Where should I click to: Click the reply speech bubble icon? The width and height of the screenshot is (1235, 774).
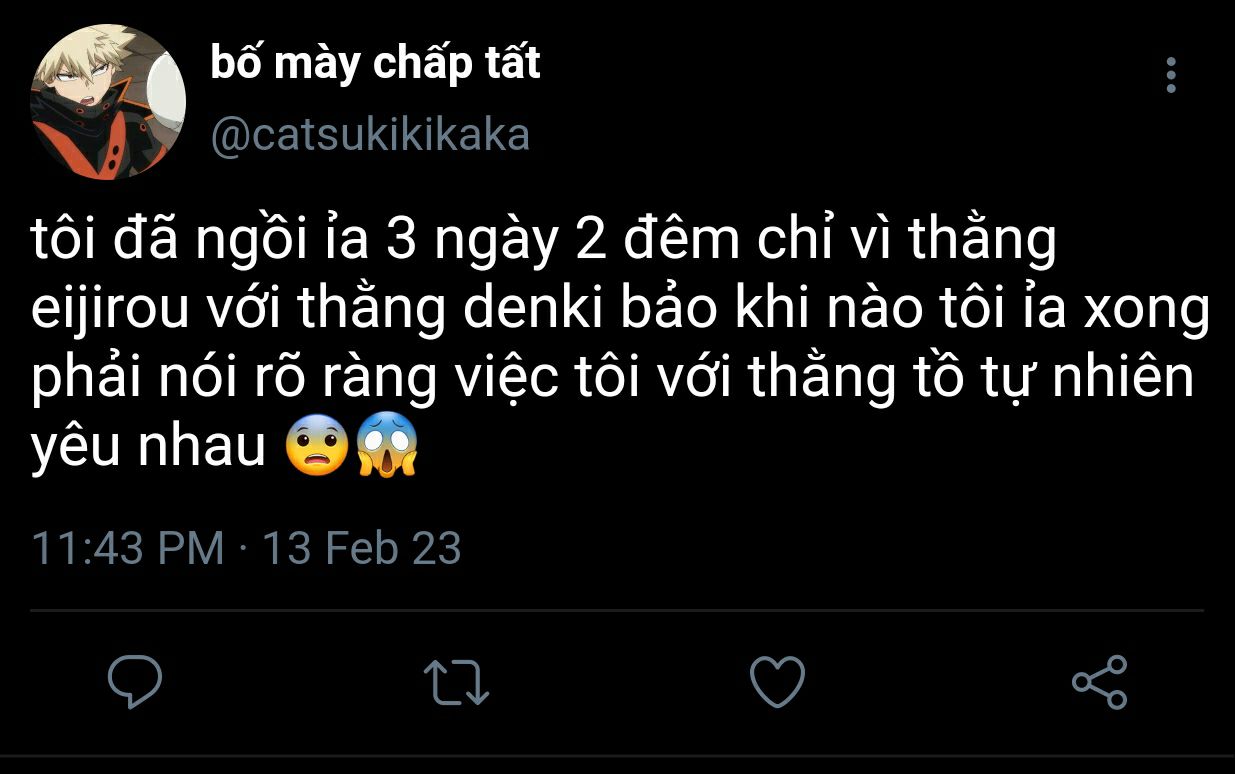point(135,682)
